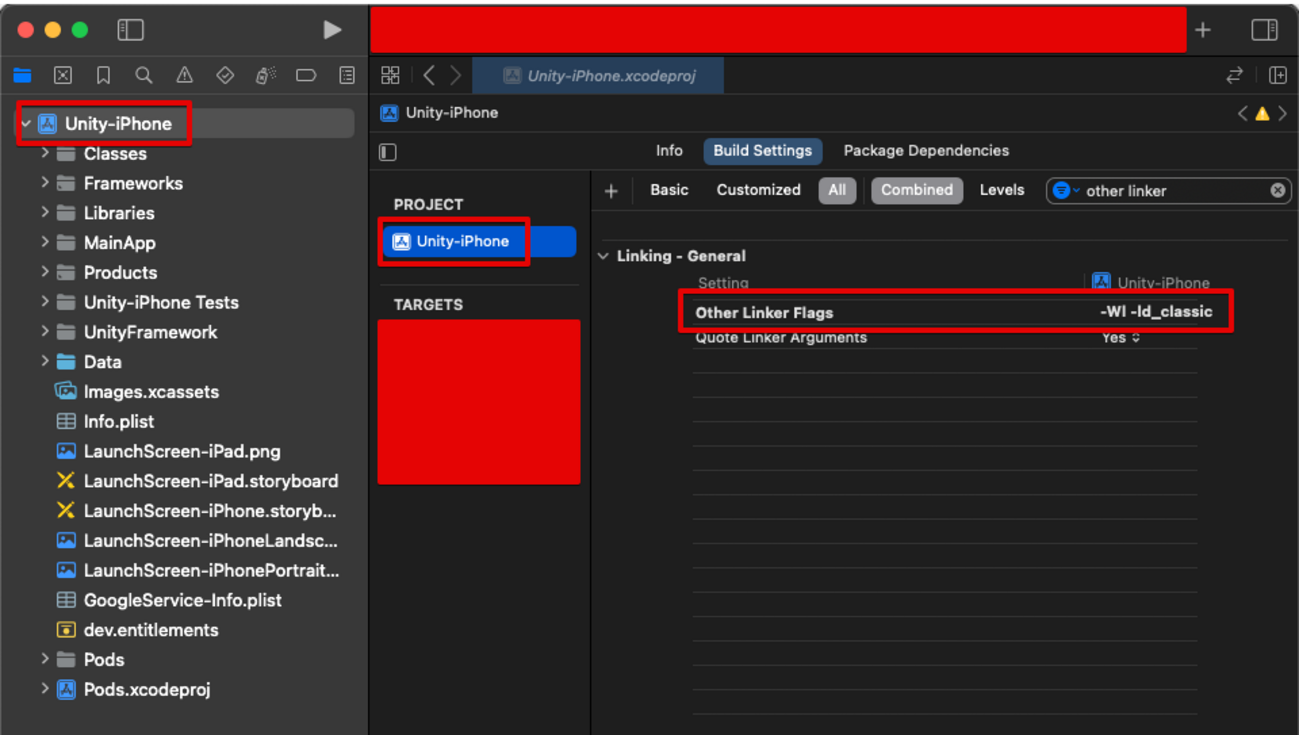Click the Run play button
The height and width of the screenshot is (735, 1299).
332,30
